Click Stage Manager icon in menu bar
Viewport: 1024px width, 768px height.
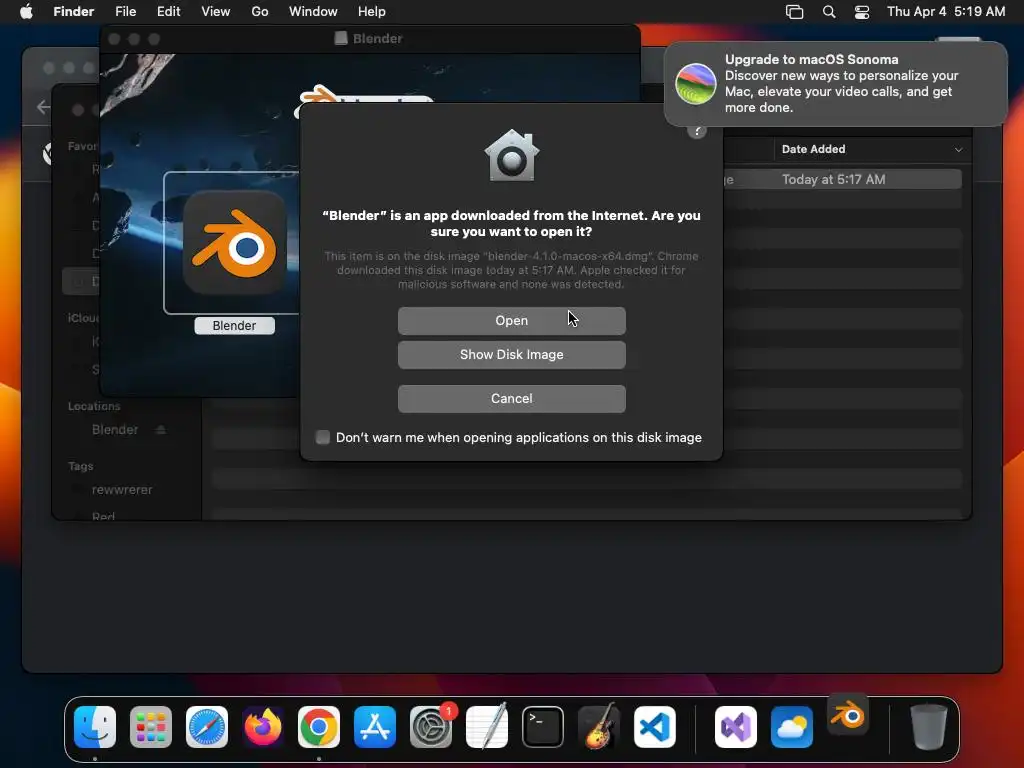(x=795, y=12)
